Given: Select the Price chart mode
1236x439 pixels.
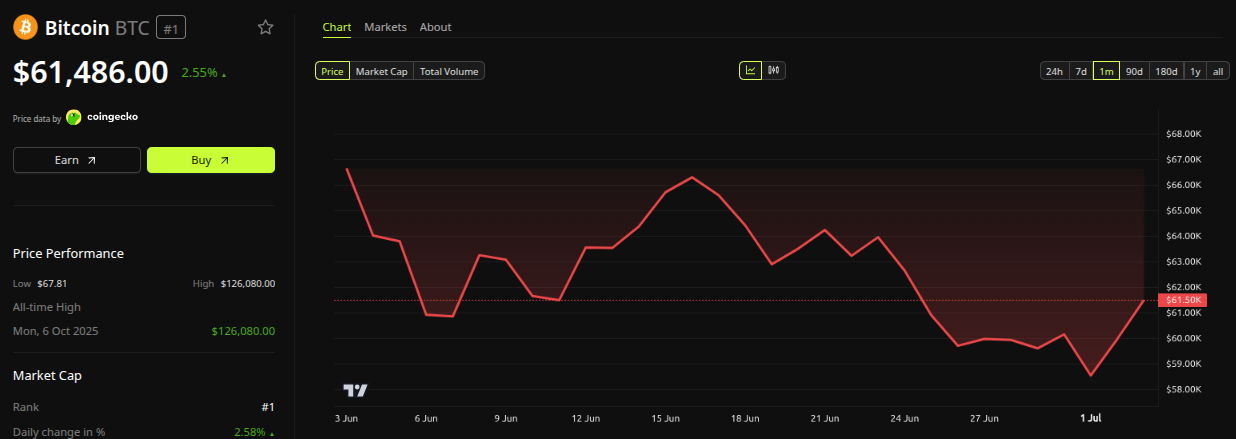Looking at the screenshot, I should (332, 71).
